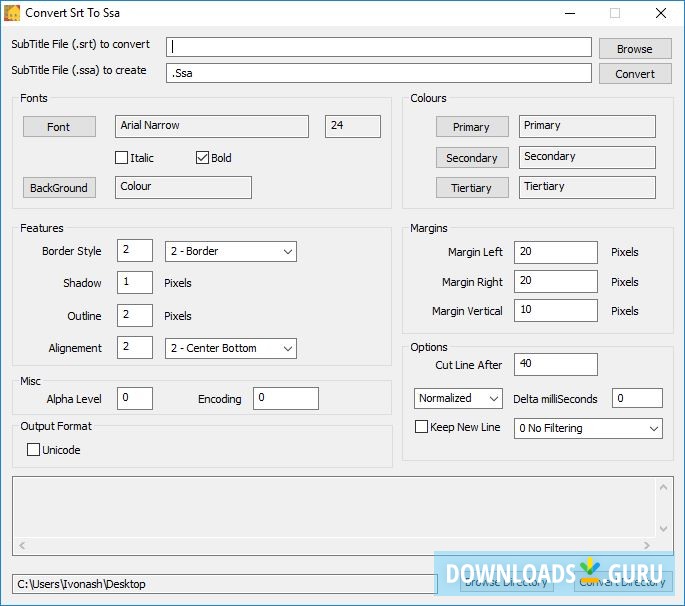This screenshot has height=606, width=685.
Task: Choose Primary colour button
Action: [472, 127]
